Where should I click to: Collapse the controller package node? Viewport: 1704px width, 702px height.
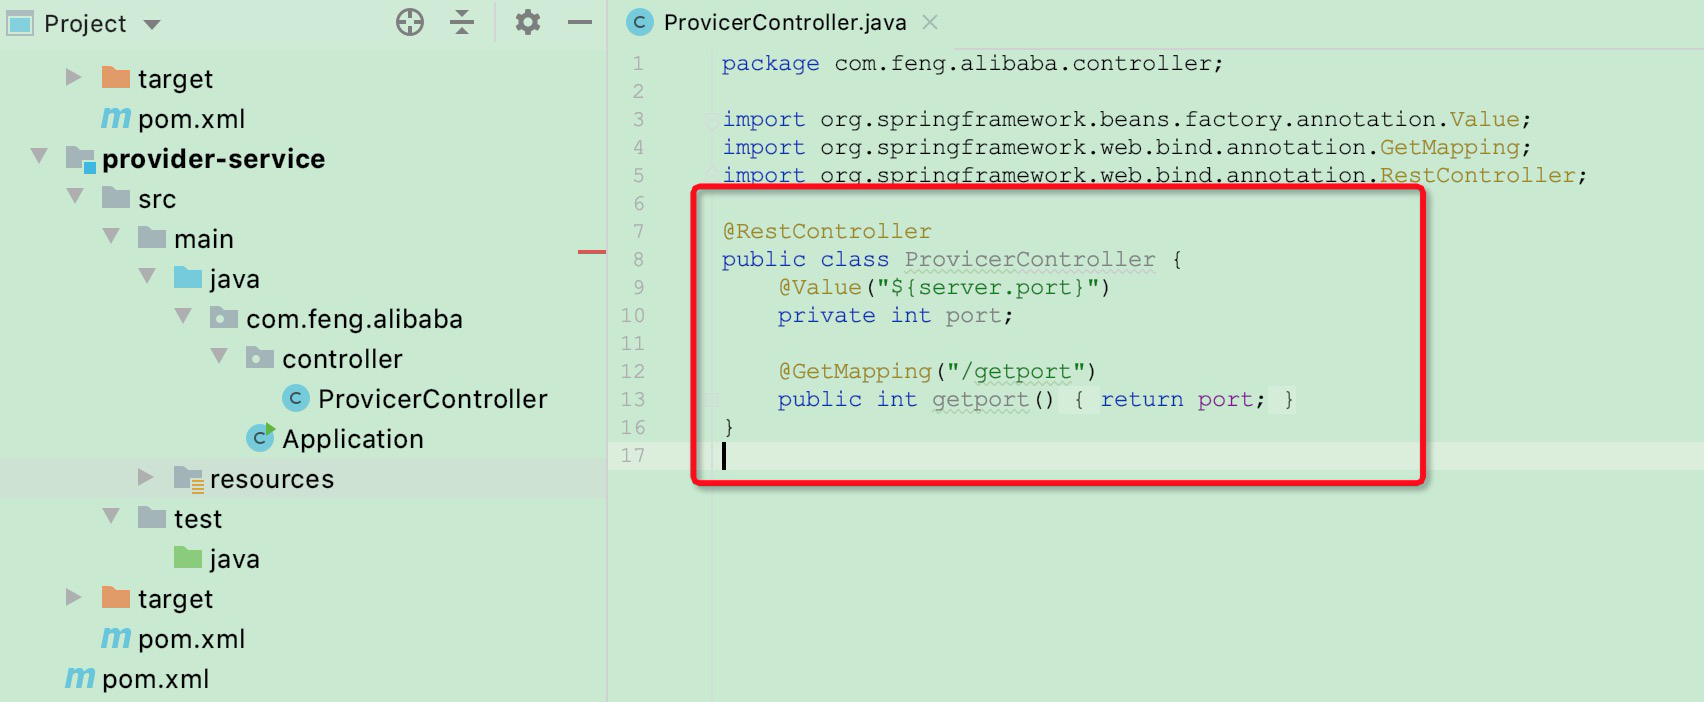coord(219,356)
